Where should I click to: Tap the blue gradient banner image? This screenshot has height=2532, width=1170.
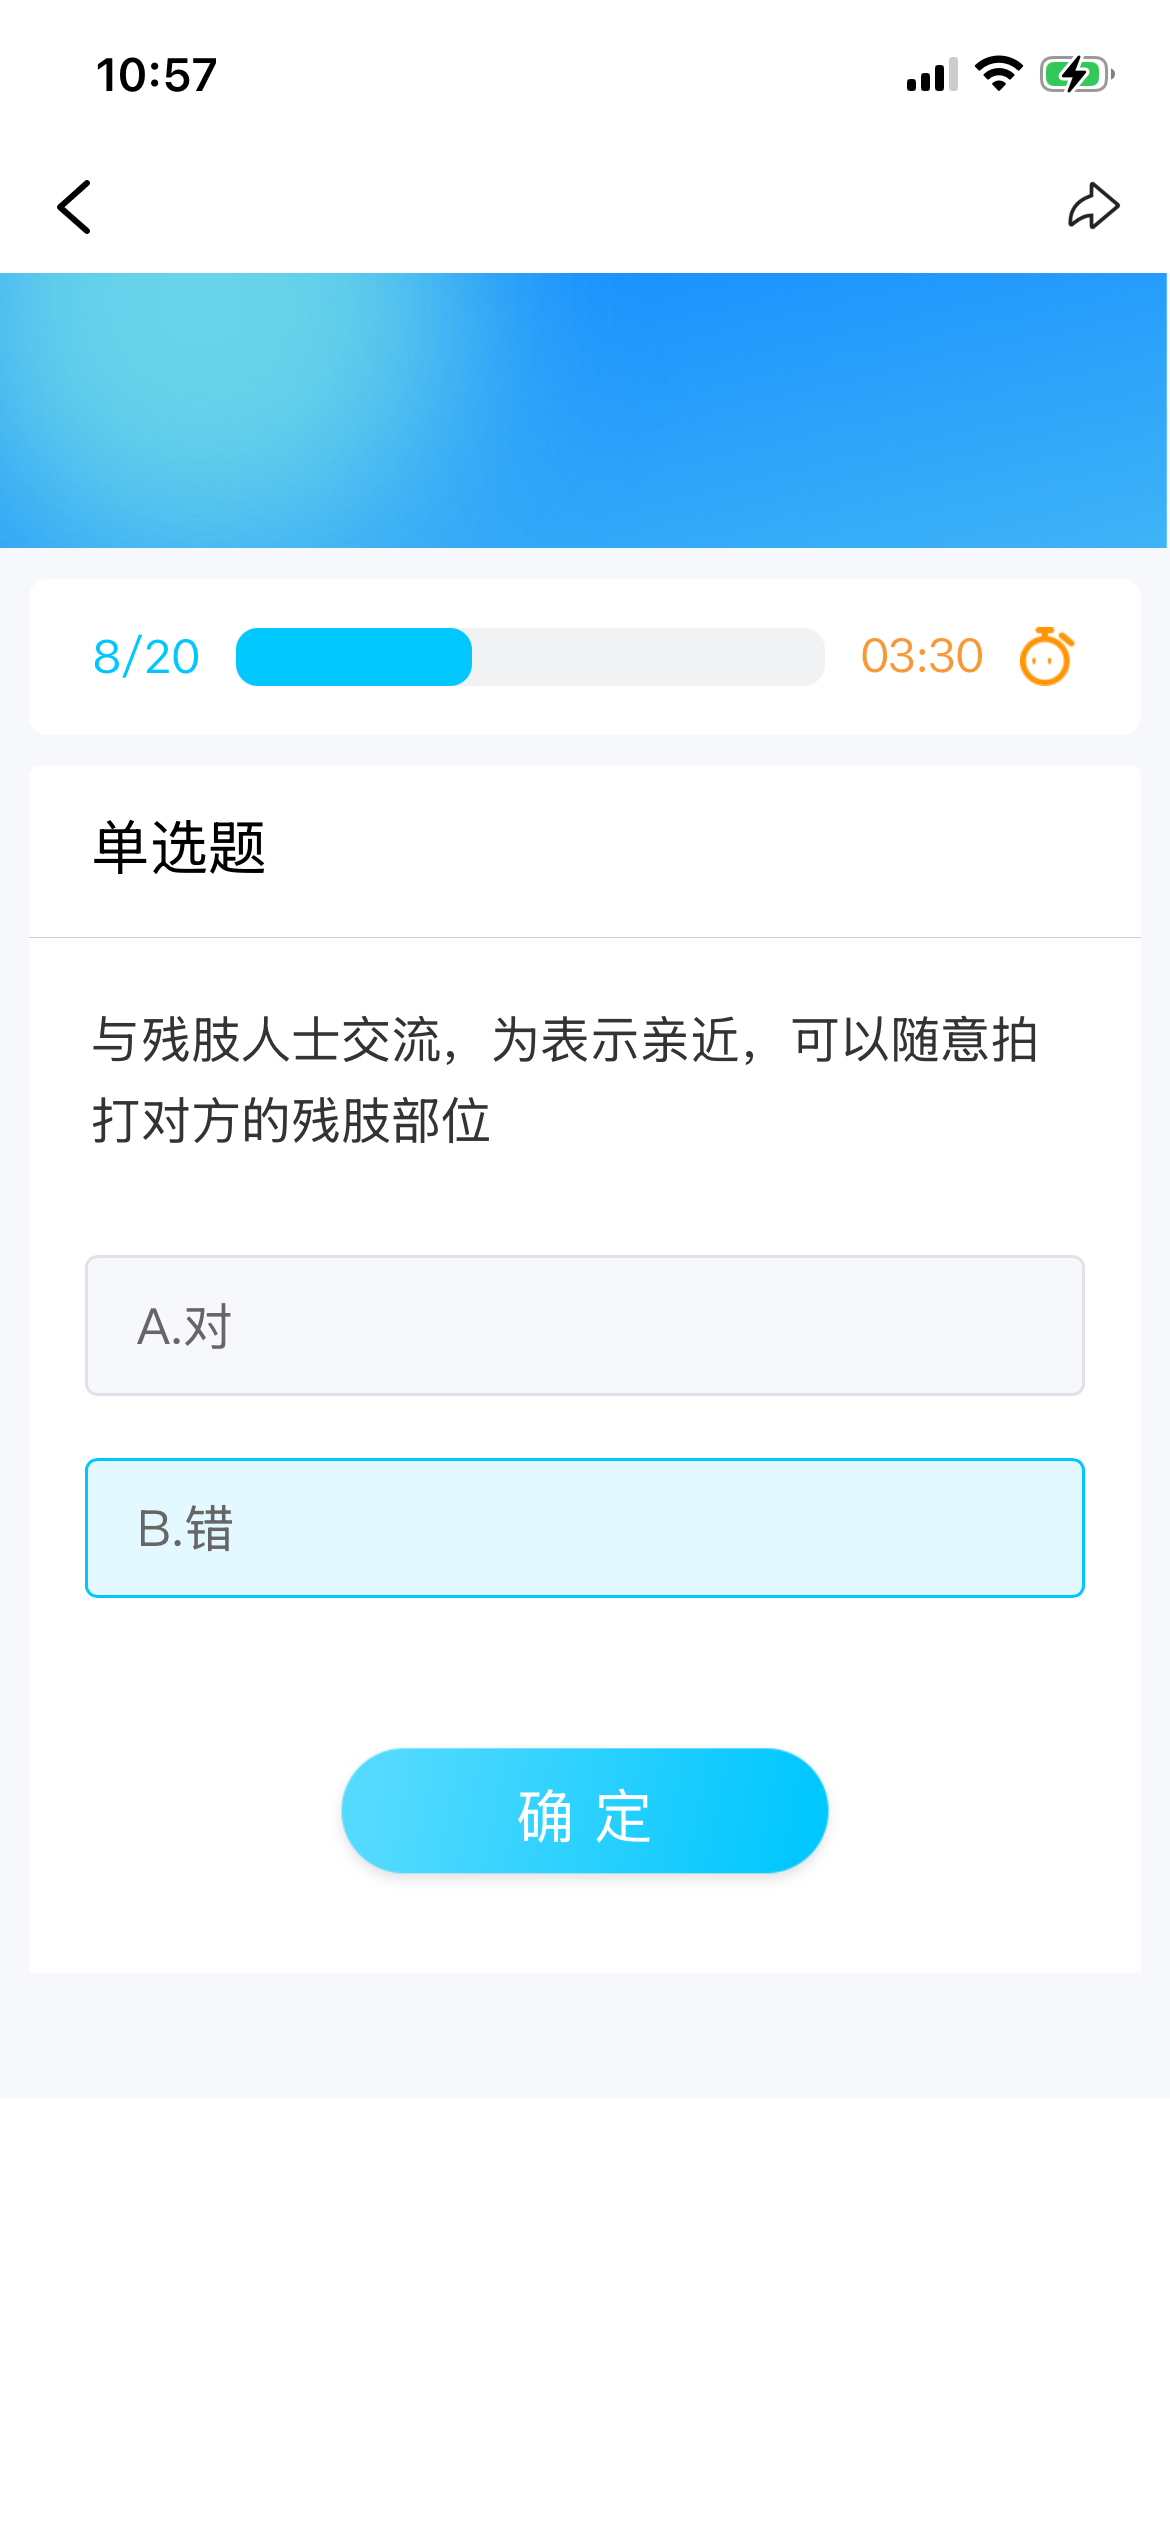point(584,410)
